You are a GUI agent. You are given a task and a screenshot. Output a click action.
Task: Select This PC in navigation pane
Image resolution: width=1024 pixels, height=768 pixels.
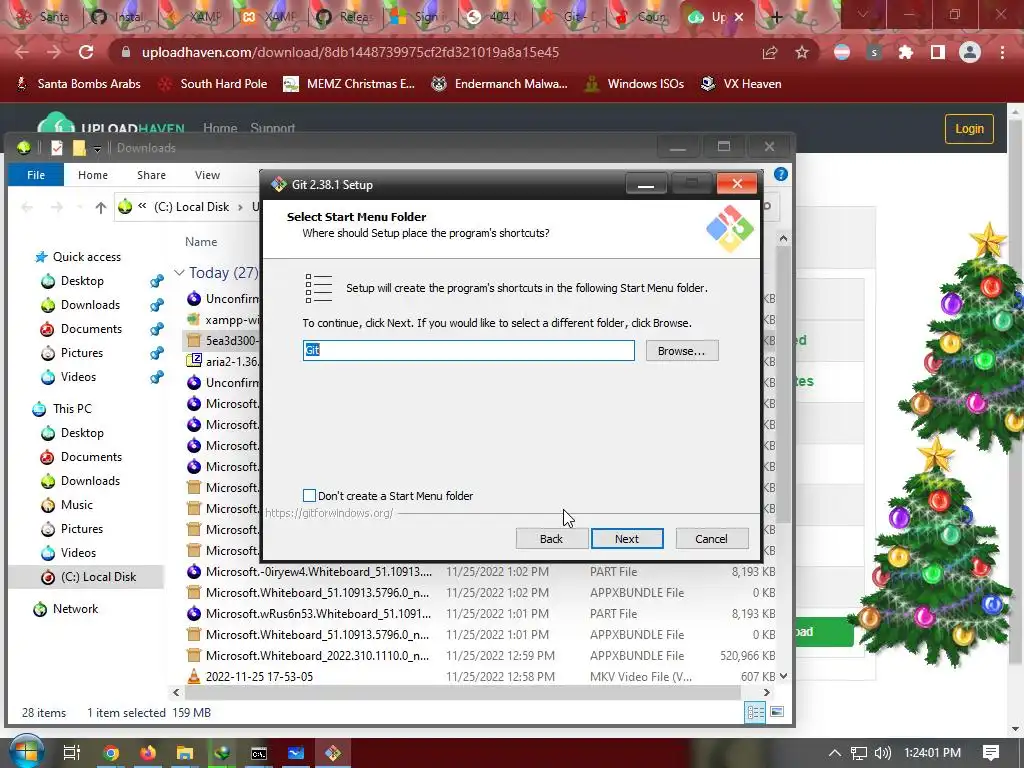tap(72, 409)
